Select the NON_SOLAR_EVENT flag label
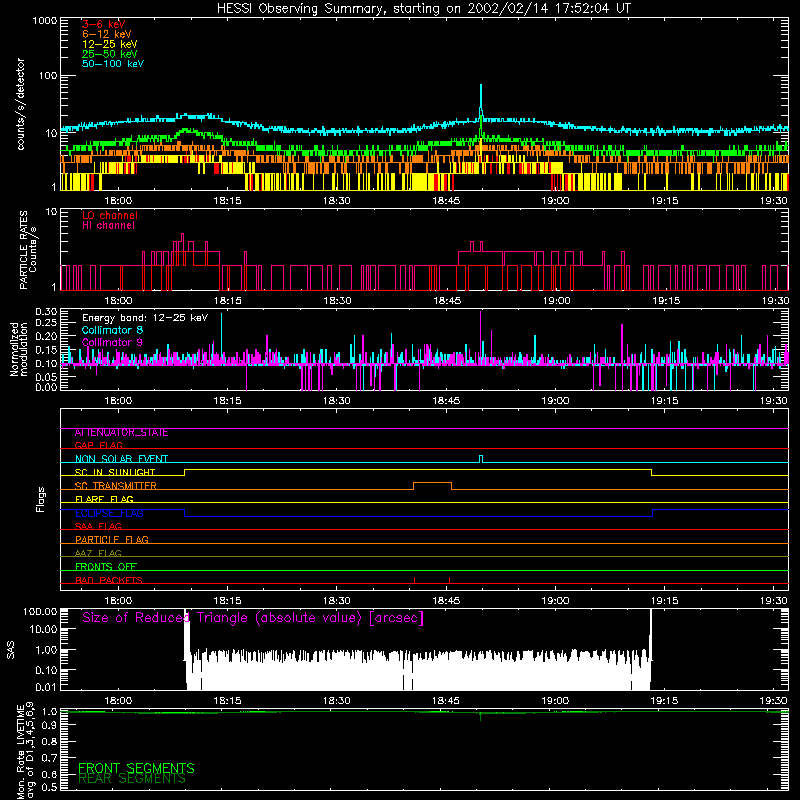Viewport: 800px width, 800px height. [121, 459]
